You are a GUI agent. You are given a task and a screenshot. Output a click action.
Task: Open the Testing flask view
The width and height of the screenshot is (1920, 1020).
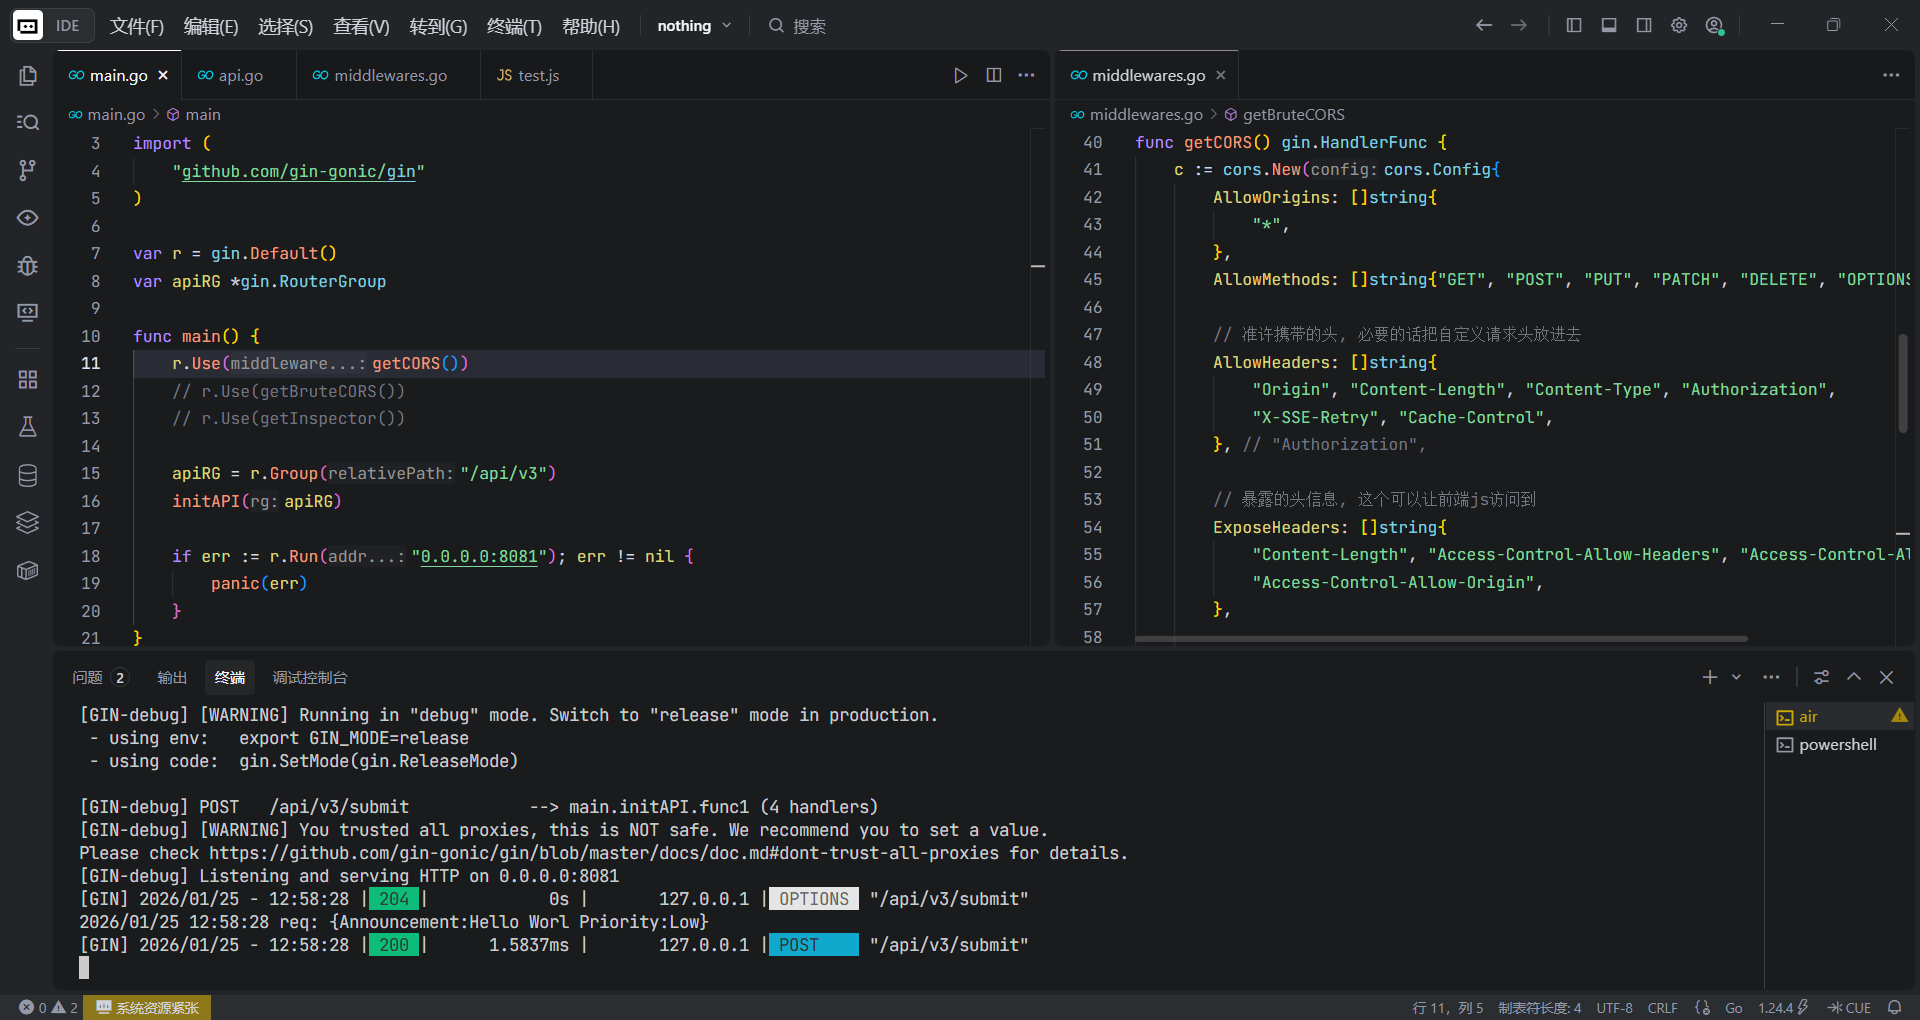[x=28, y=427]
